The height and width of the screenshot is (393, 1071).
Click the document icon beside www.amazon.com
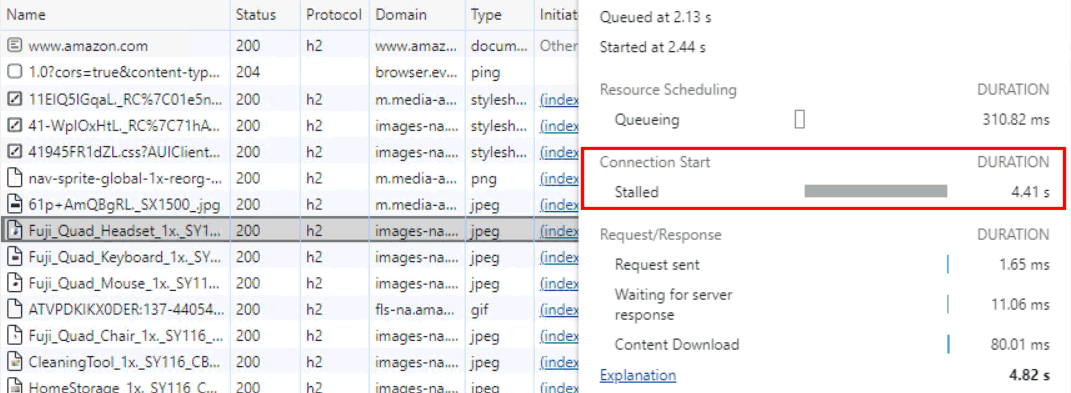click(x=14, y=46)
